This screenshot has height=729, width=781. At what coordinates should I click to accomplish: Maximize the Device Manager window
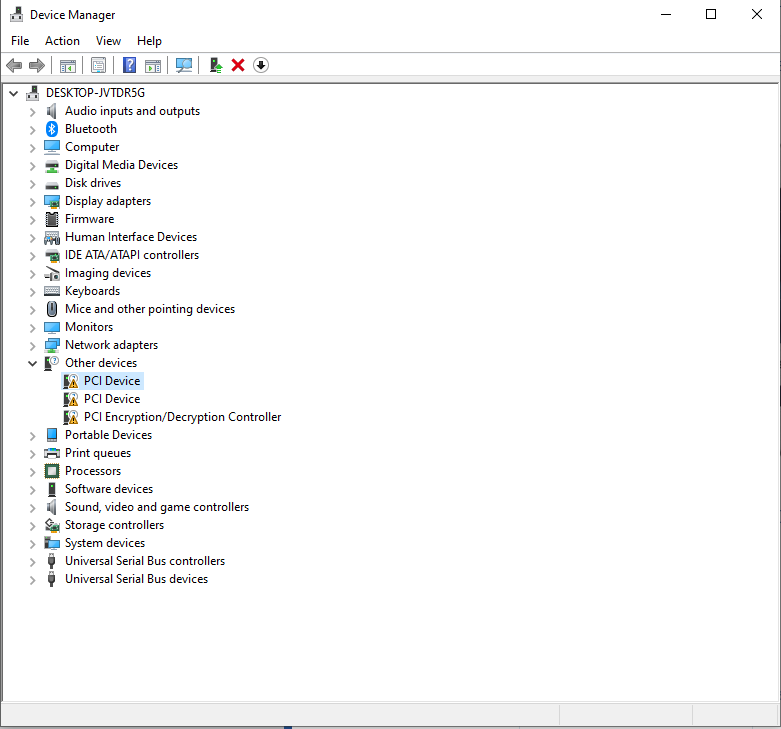pyautogui.click(x=711, y=14)
